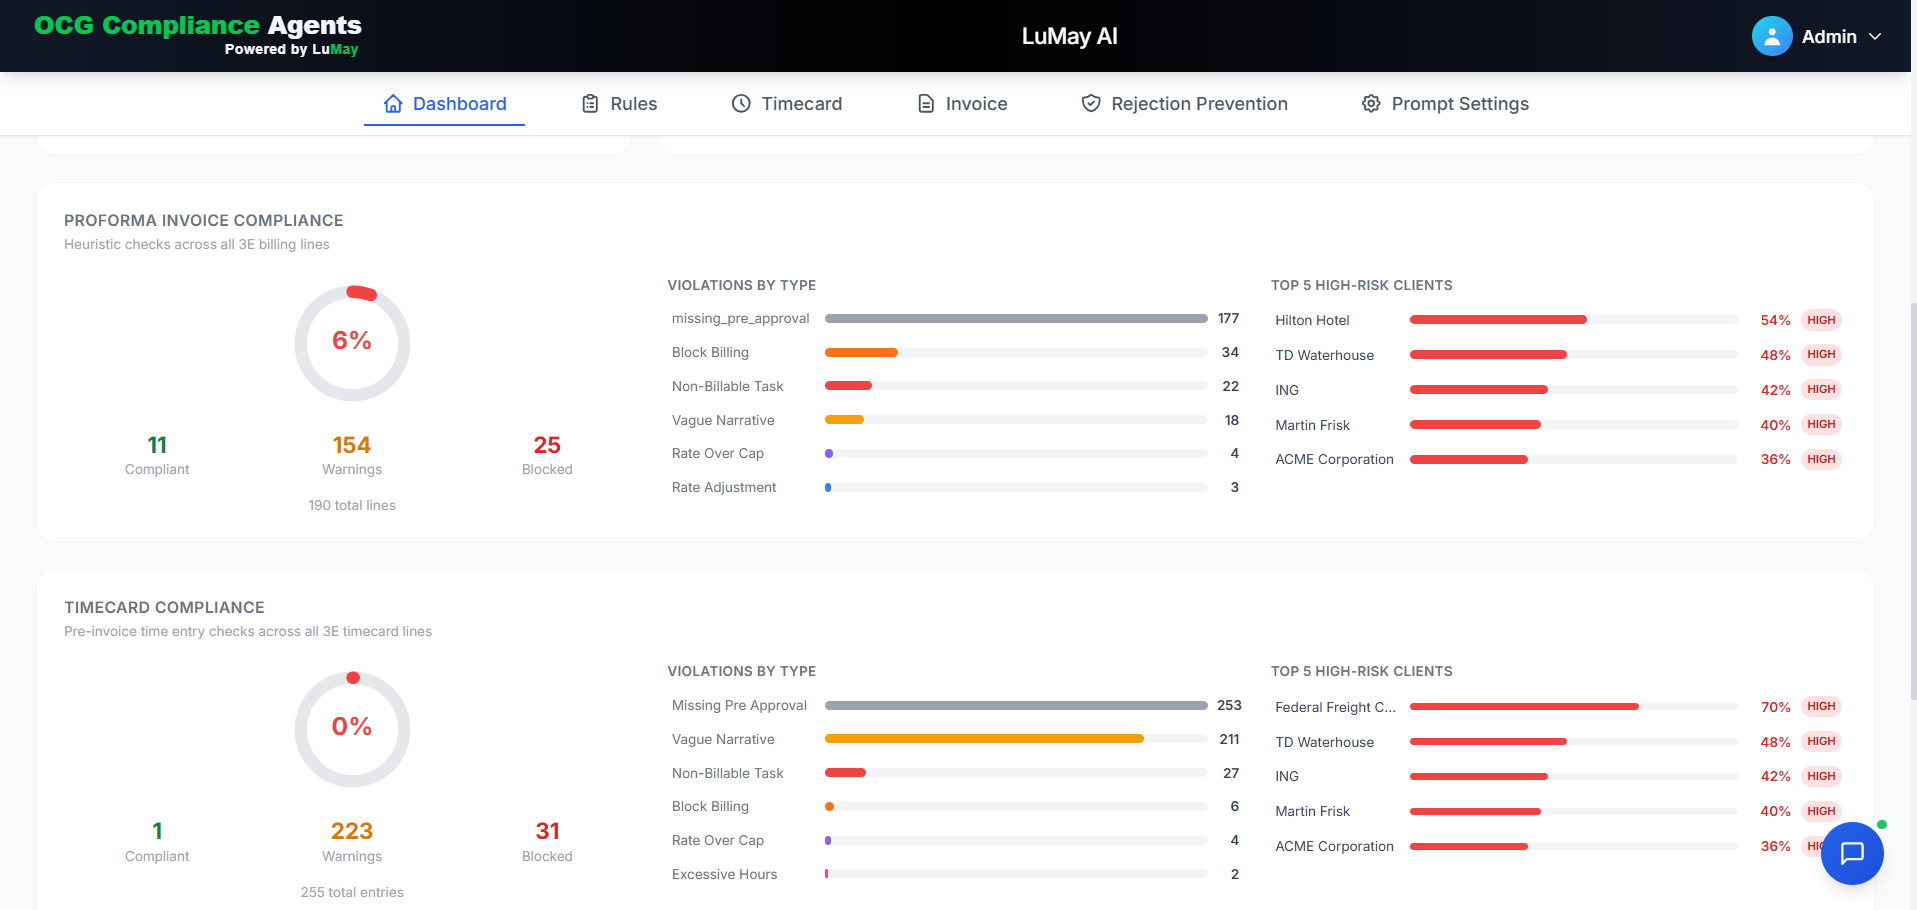Viewport: 1917px width, 910px height.
Task: Click the Rejection Prevention shield icon
Action: 1091,103
